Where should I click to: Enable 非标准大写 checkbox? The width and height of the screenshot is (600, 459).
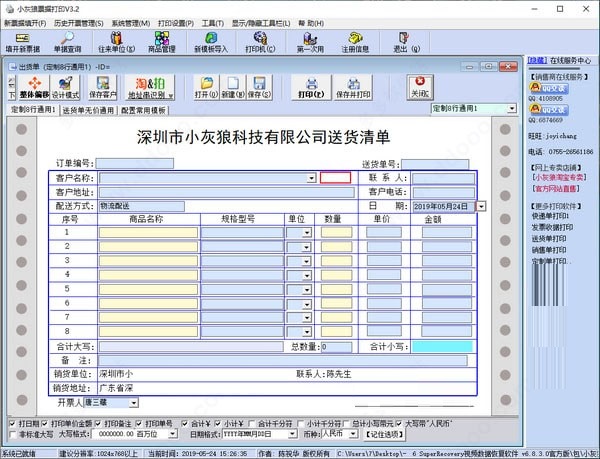click(13, 434)
